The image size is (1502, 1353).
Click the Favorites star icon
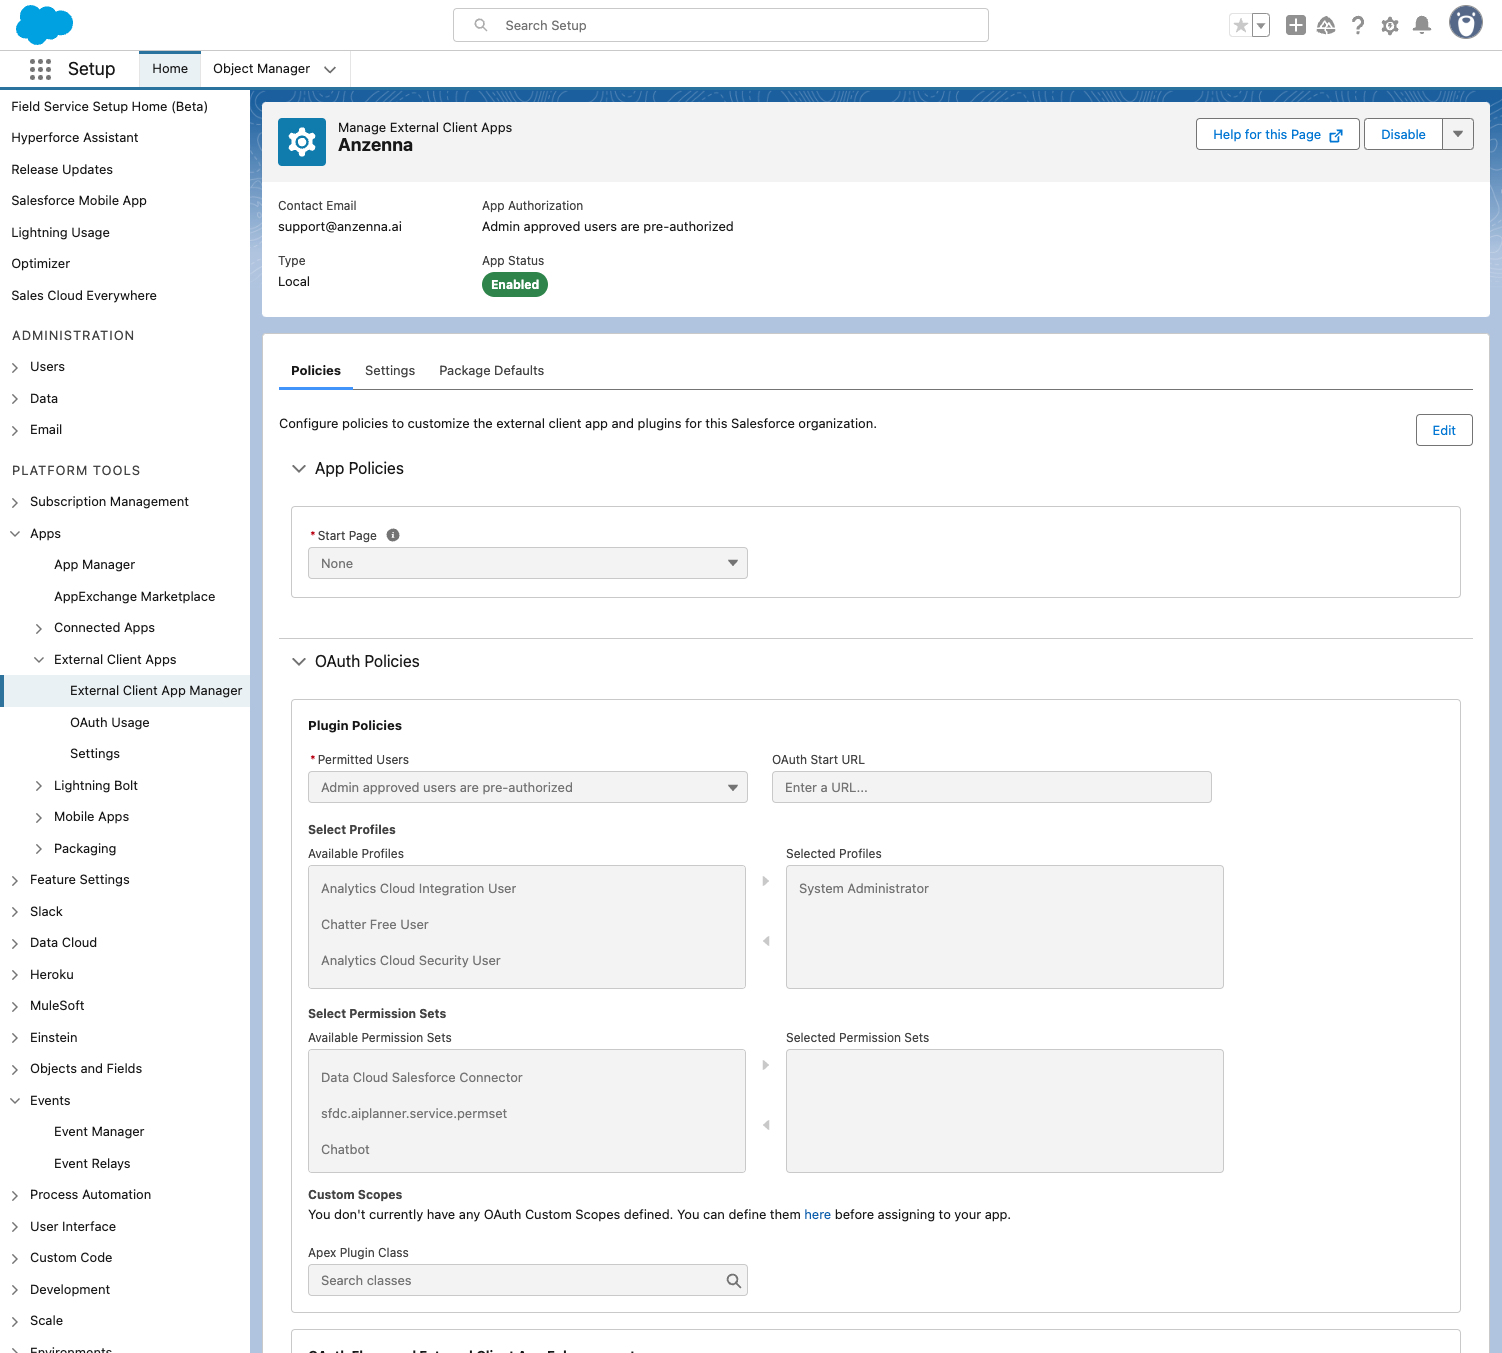(1240, 26)
